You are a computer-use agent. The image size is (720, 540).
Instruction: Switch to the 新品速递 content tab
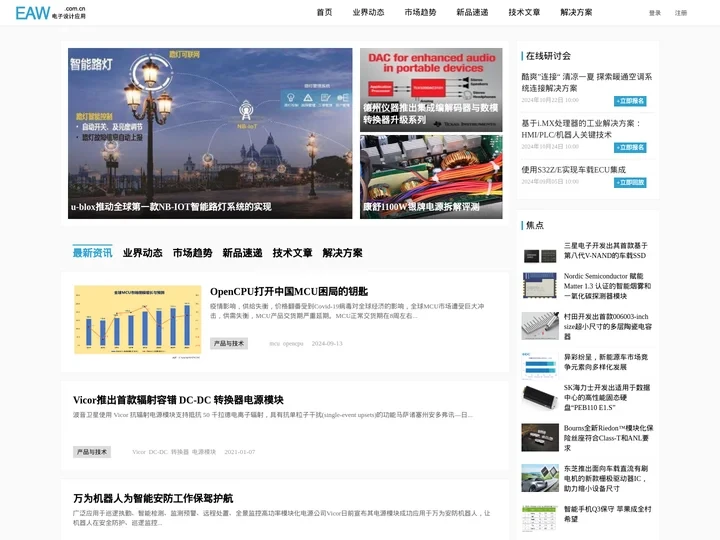pyautogui.click(x=242, y=253)
